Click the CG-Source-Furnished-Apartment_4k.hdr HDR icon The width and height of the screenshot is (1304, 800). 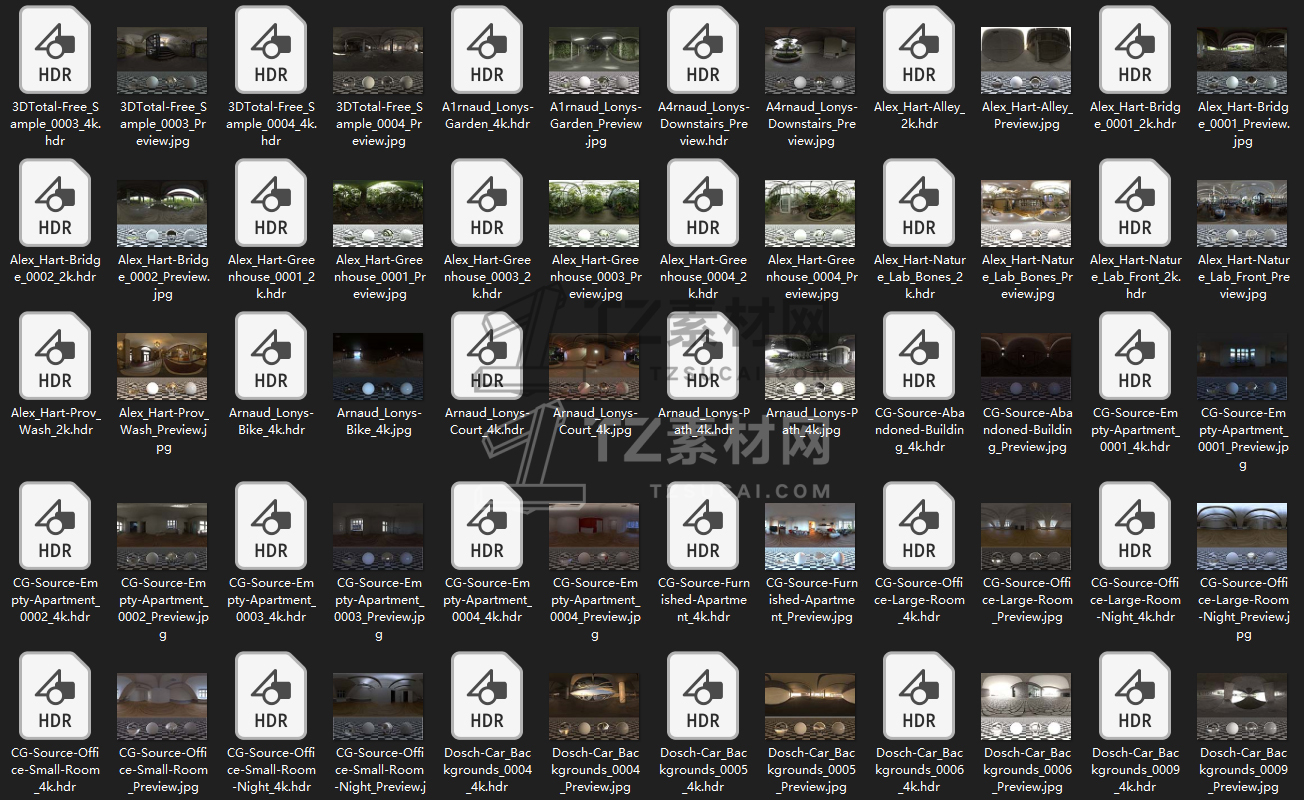pos(703,526)
